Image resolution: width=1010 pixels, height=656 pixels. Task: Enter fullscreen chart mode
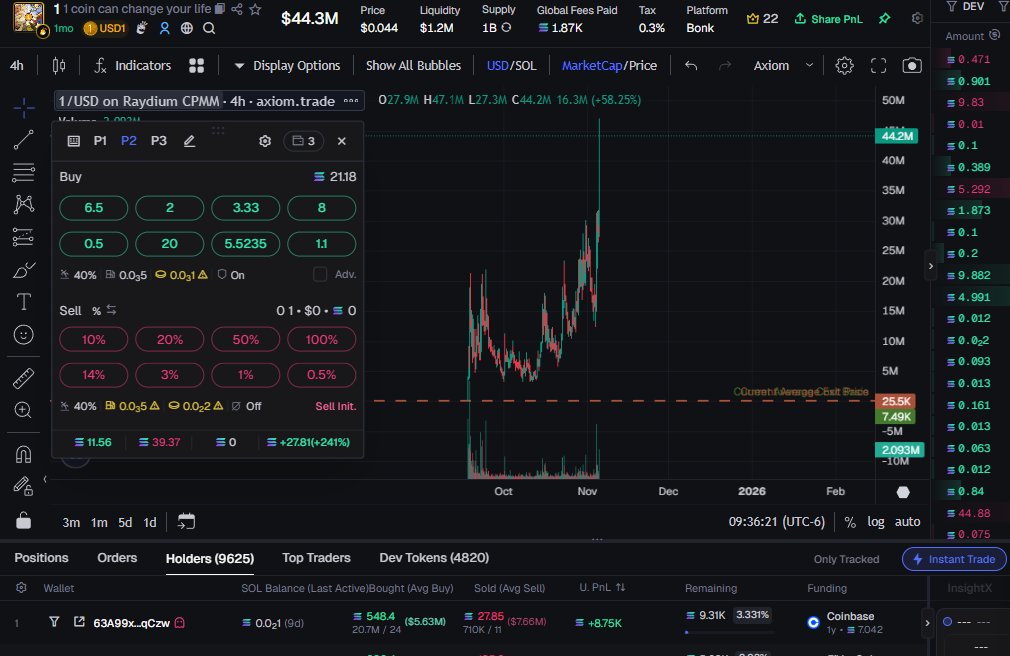(879, 66)
